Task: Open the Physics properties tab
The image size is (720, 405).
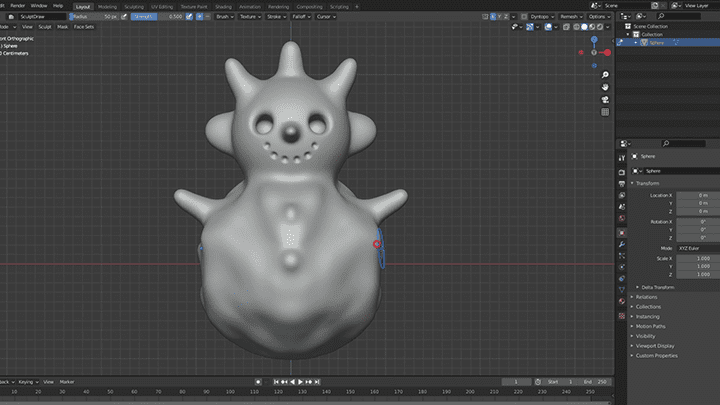Action: pyautogui.click(x=622, y=267)
